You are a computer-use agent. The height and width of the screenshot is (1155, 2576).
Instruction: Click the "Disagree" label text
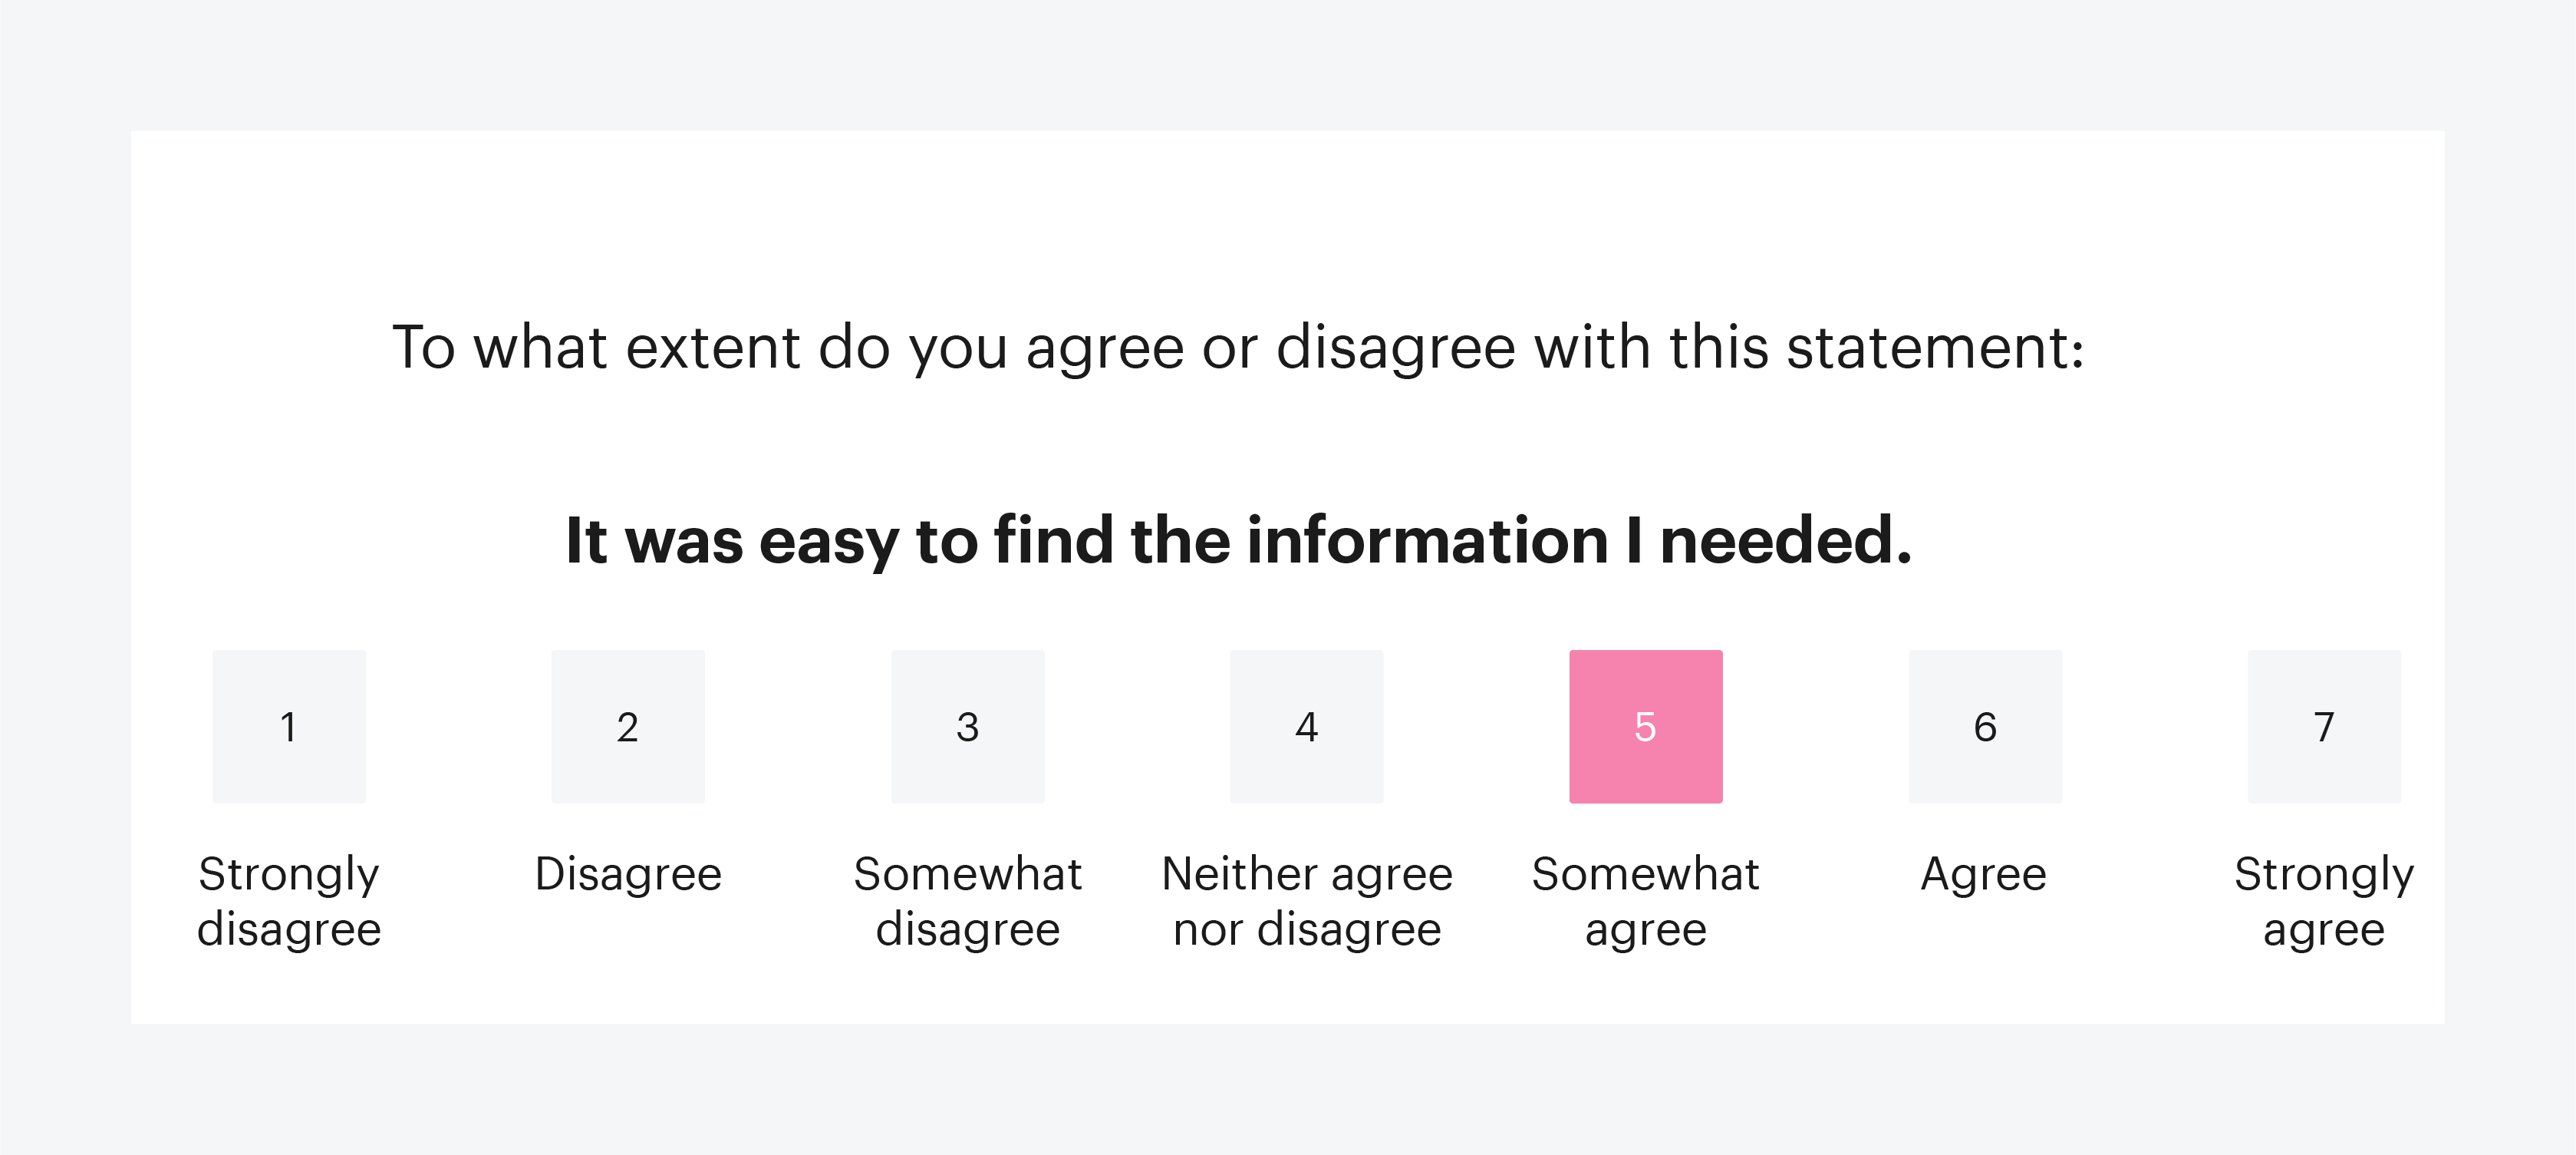[628, 874]
